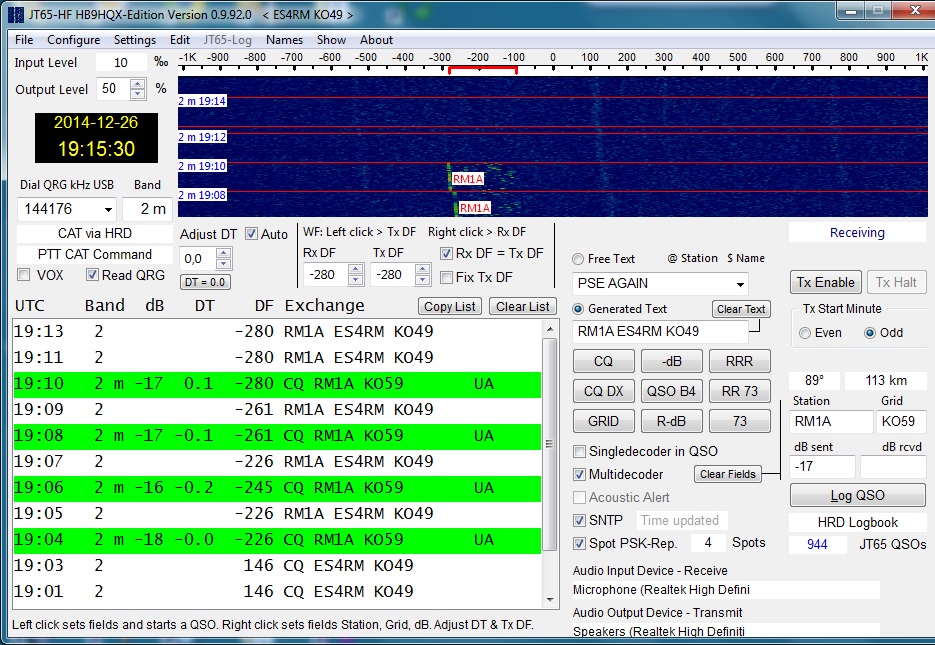Open the Configure menu
This screenshot has width=935, height=645.
tap(73, 40)
